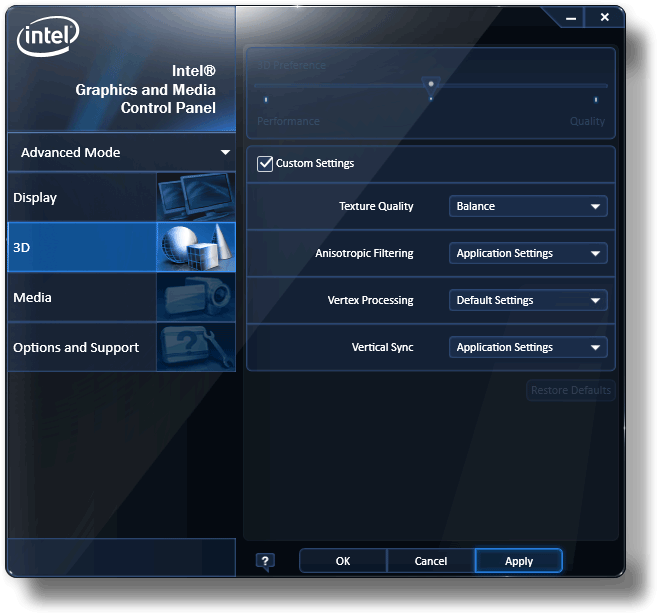Click the Custom Settings label text

(315, 164)
